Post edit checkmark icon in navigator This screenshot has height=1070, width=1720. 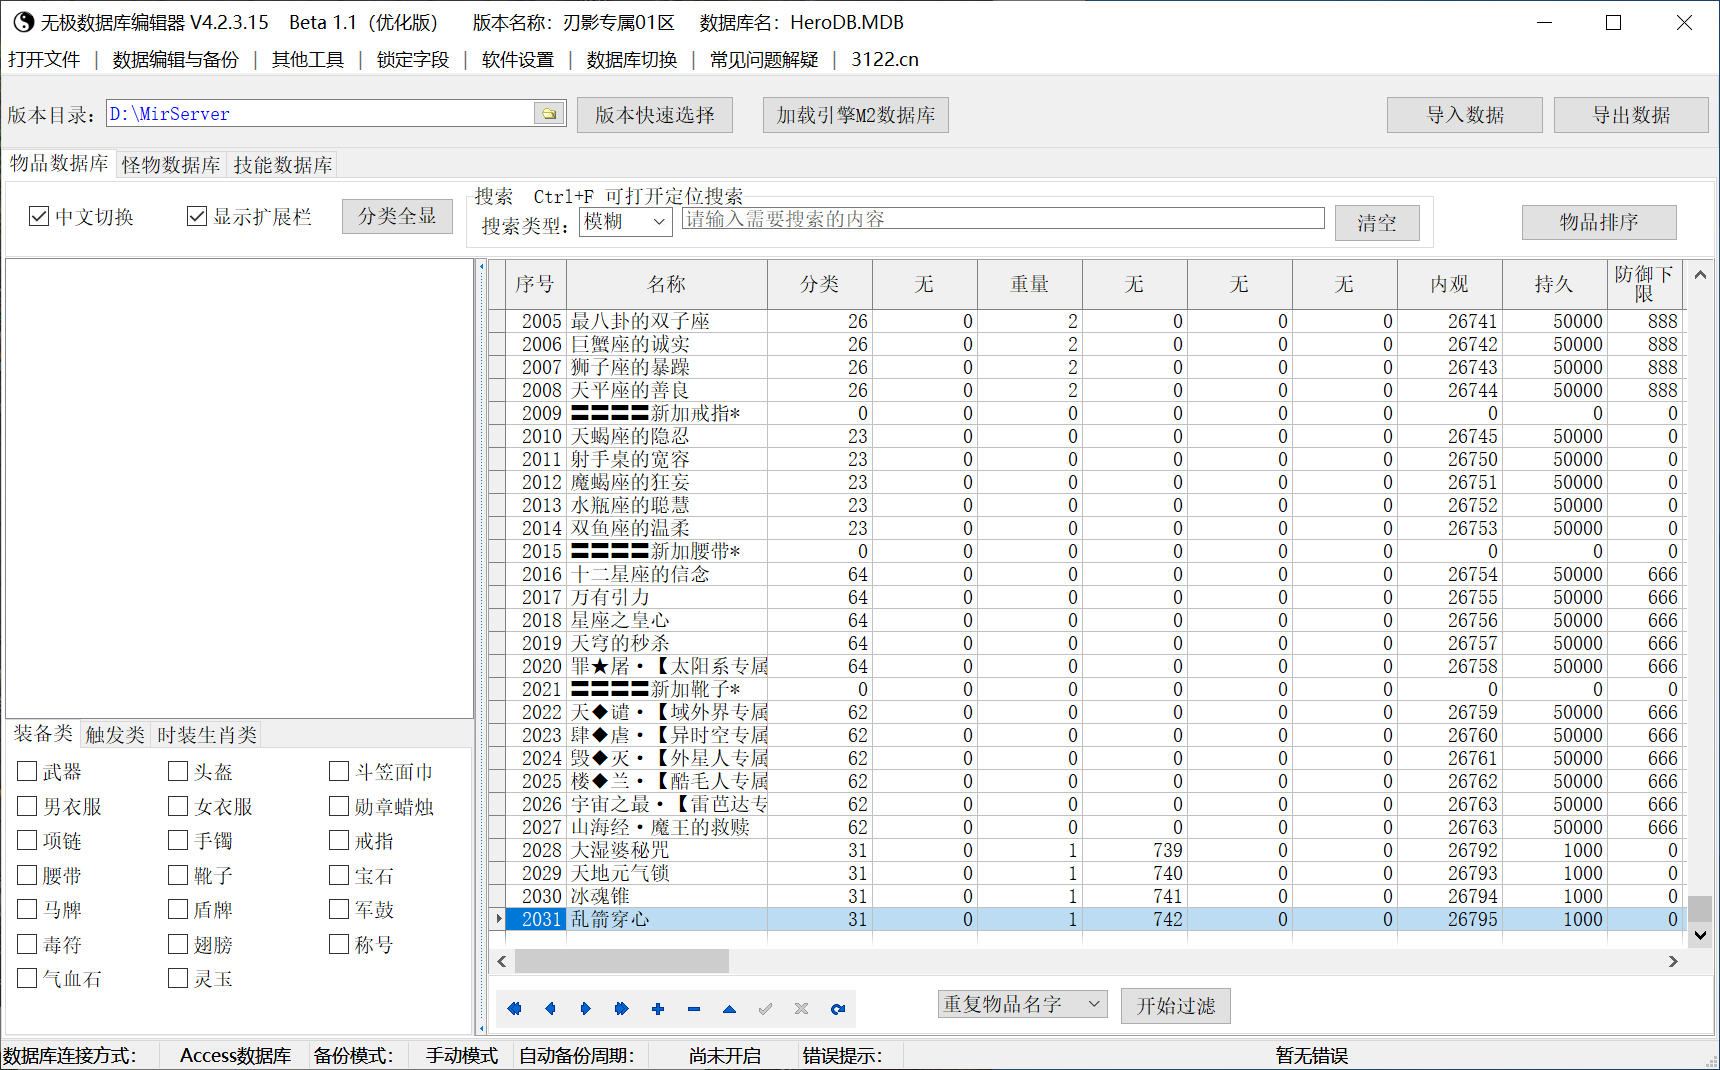766,1009
